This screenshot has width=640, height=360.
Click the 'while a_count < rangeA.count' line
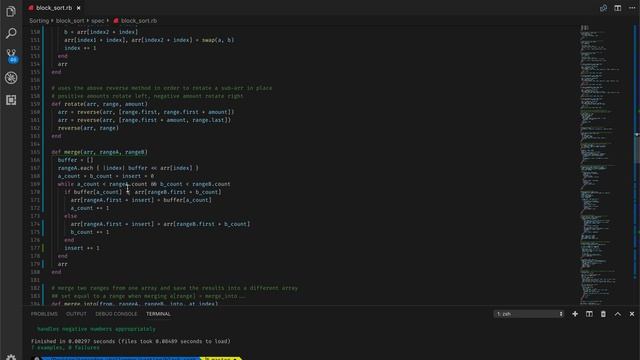point(144,184)
